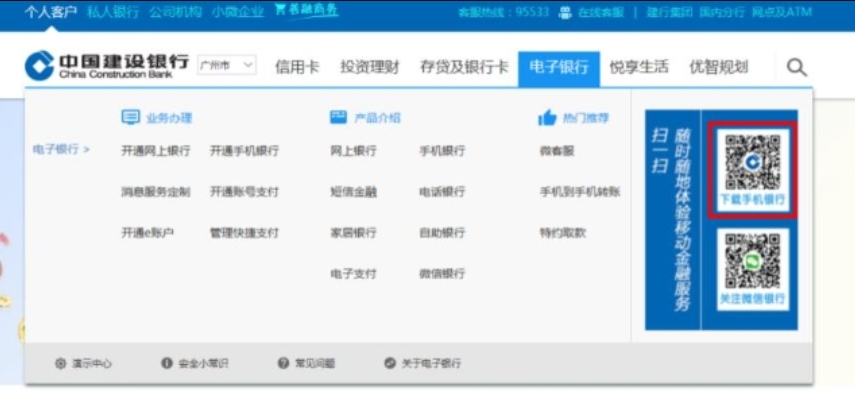The image size is (855, 397).
Task: Click the 演示中心 gear icon
Action: click(60, 363)
